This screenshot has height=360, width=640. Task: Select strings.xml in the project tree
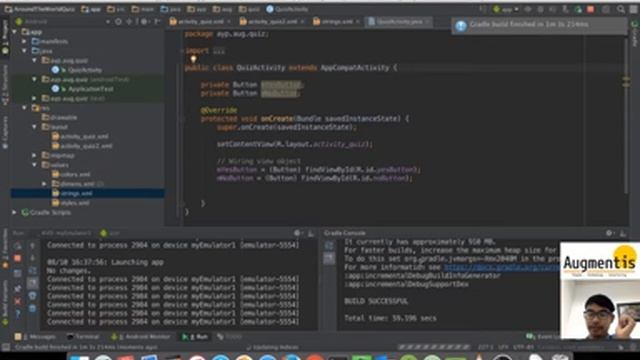point(76,193)
